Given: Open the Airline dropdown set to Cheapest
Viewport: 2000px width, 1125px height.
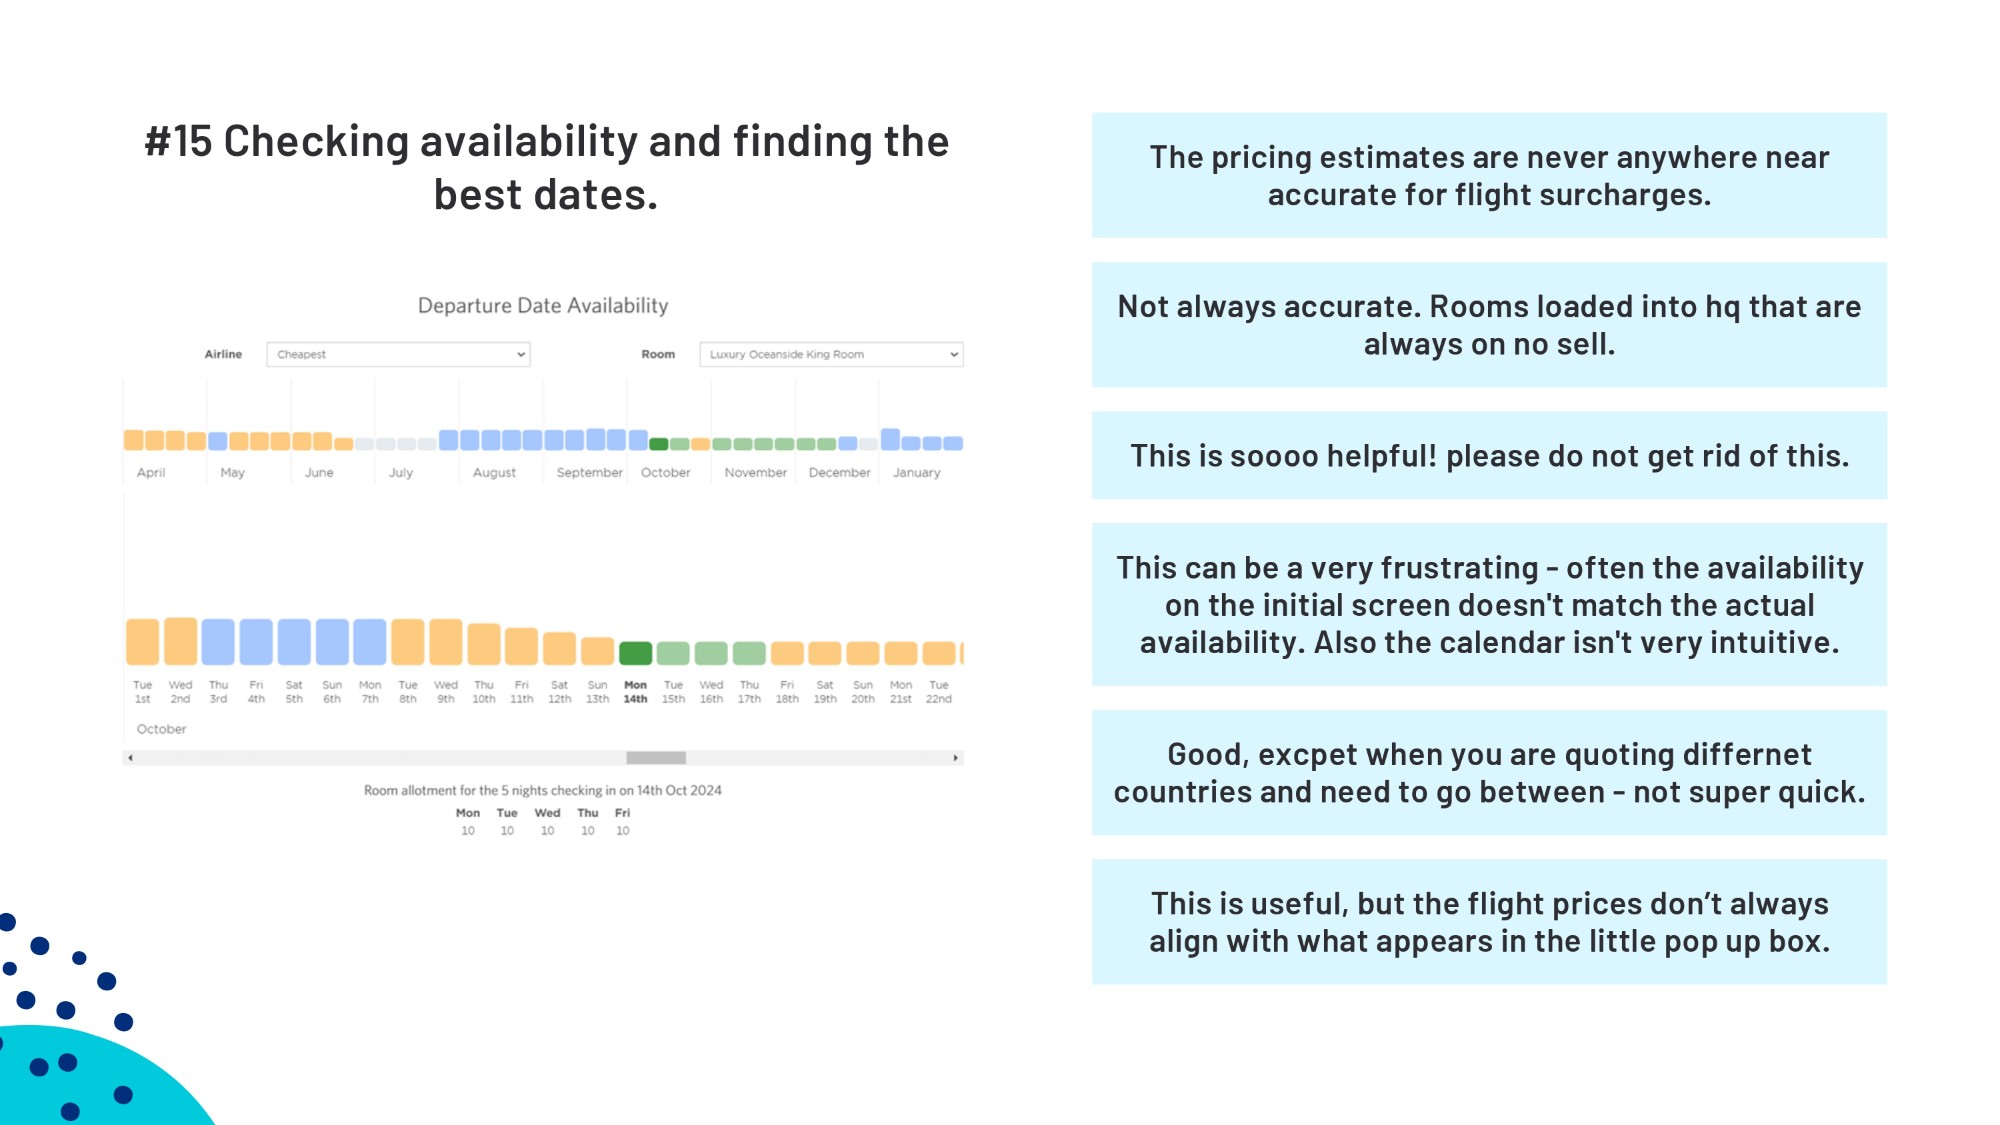Looking at the screenshot, I should 398,354.
